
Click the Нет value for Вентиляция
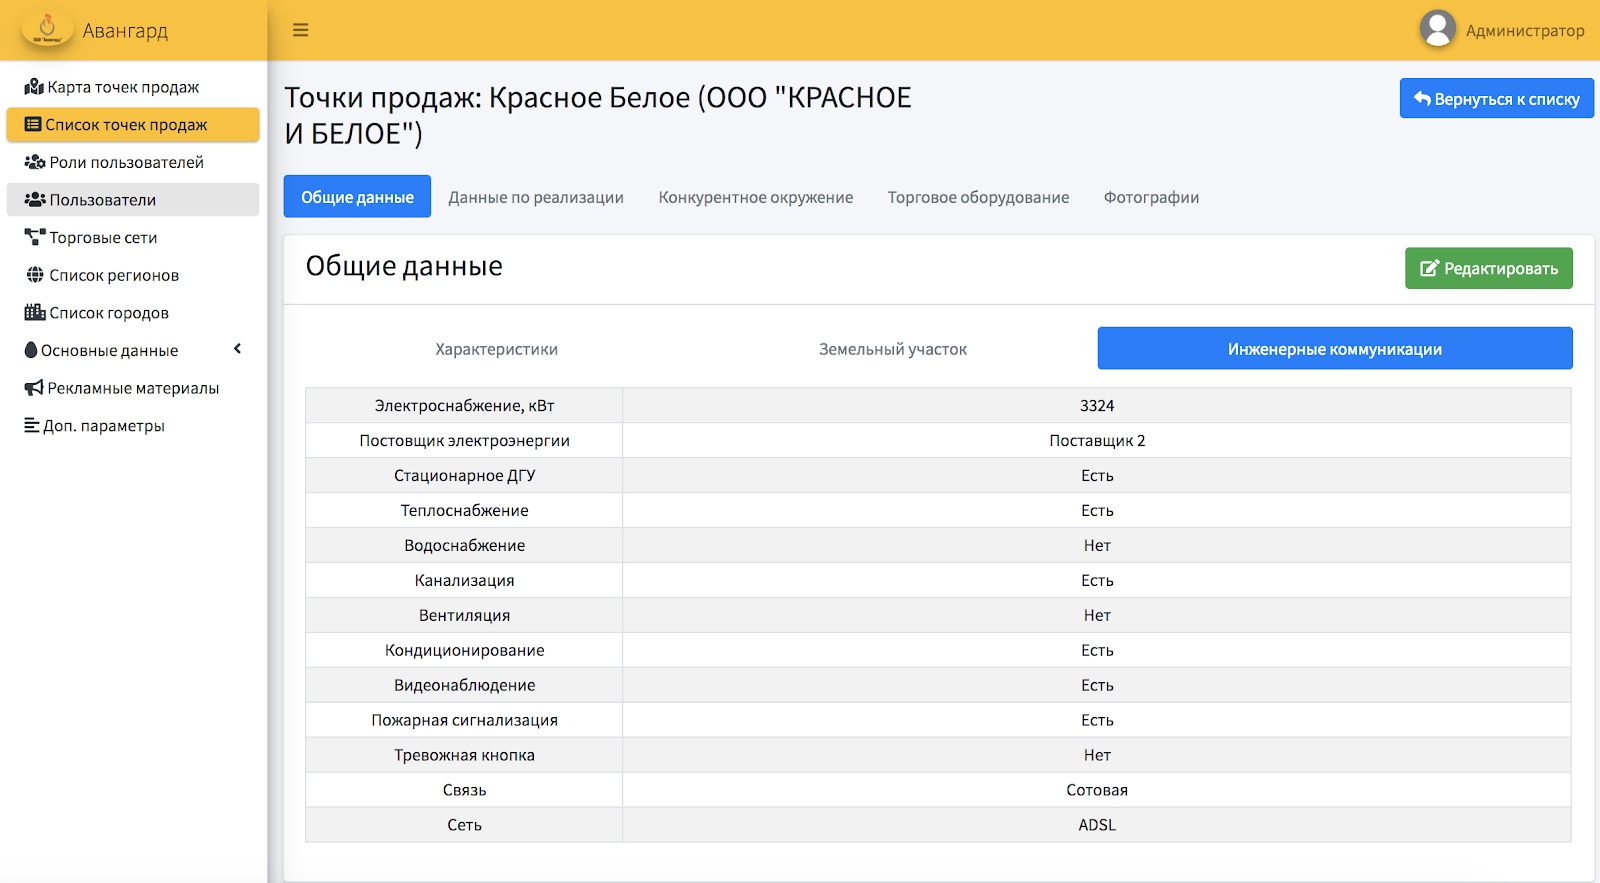point(1097,615)
